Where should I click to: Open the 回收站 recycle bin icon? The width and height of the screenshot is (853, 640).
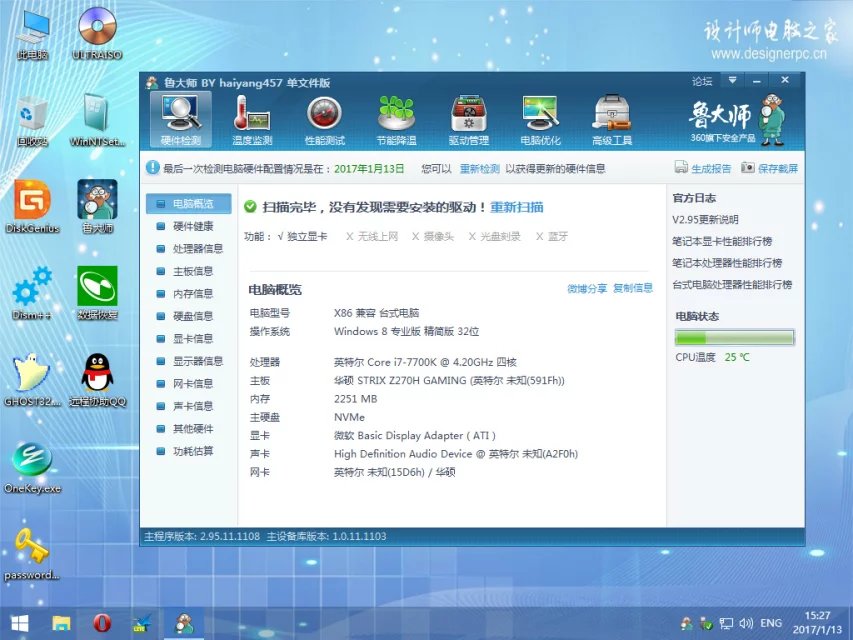click(x=33, y=121)
